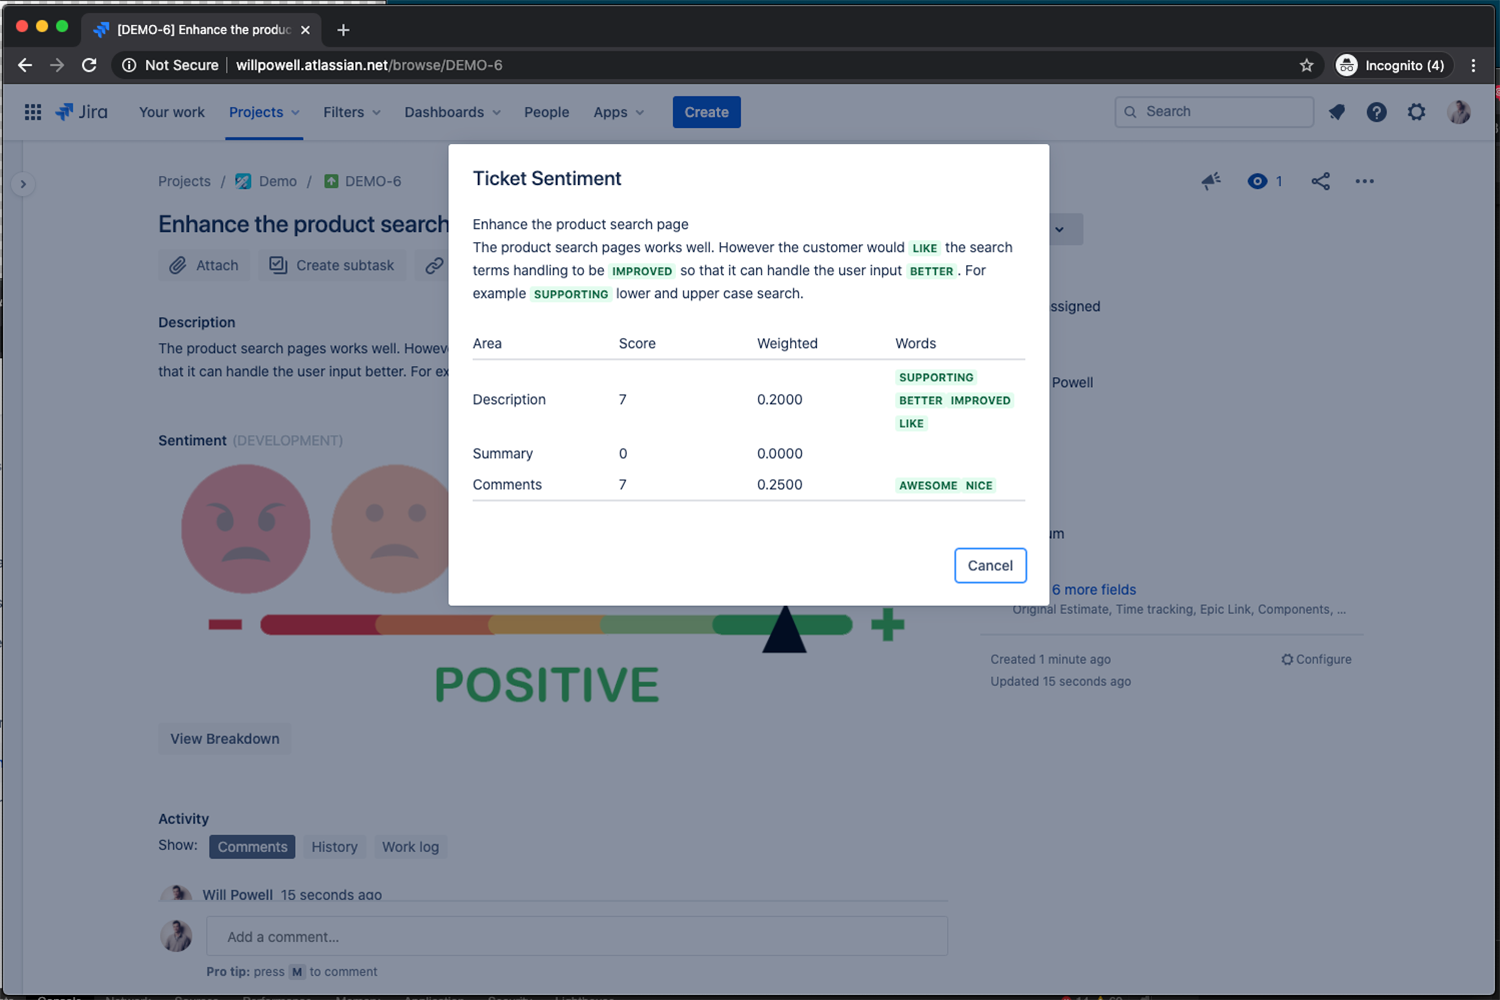
Task: Open the notifications bell icon
Action: pyautogui.click(x=1337, y=112)
